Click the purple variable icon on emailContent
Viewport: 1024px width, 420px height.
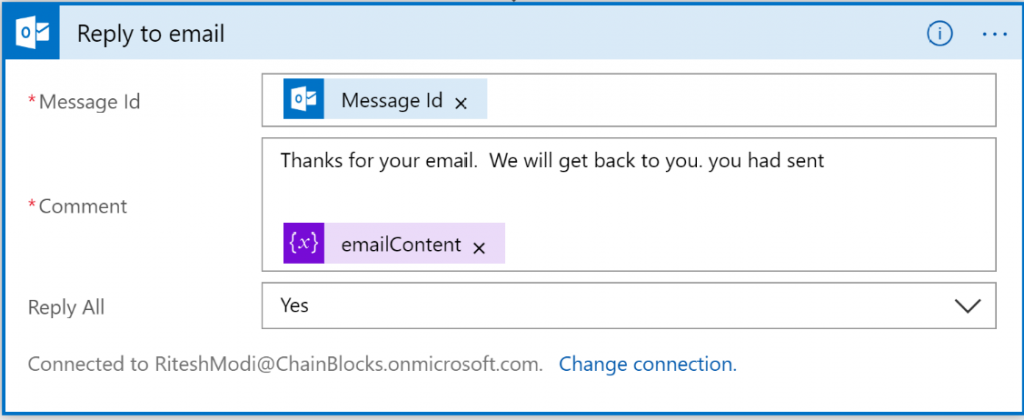pos(303,244)
